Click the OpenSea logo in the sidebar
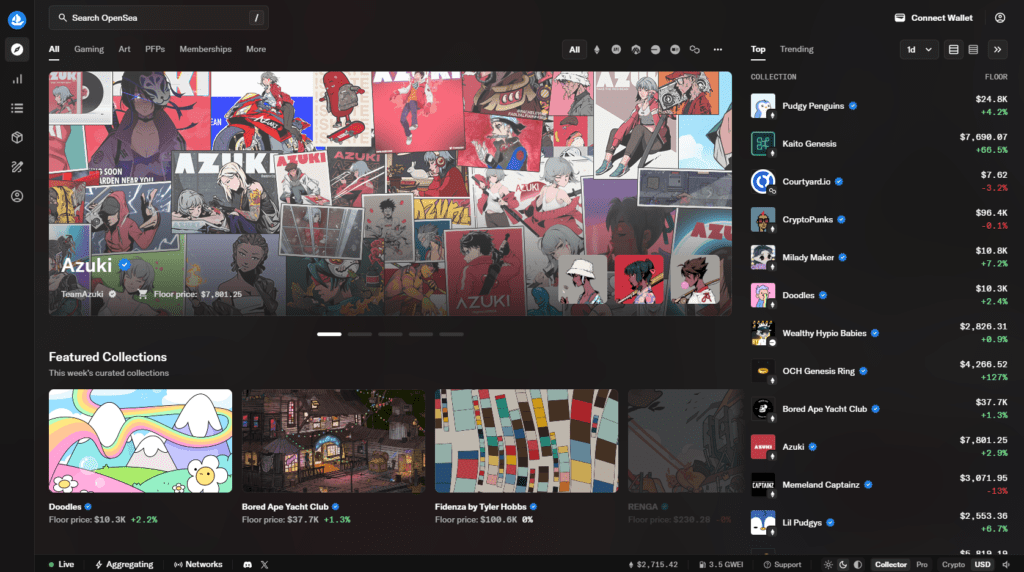The width and height of the screenshot is (1024, 572). click(17, 20)
